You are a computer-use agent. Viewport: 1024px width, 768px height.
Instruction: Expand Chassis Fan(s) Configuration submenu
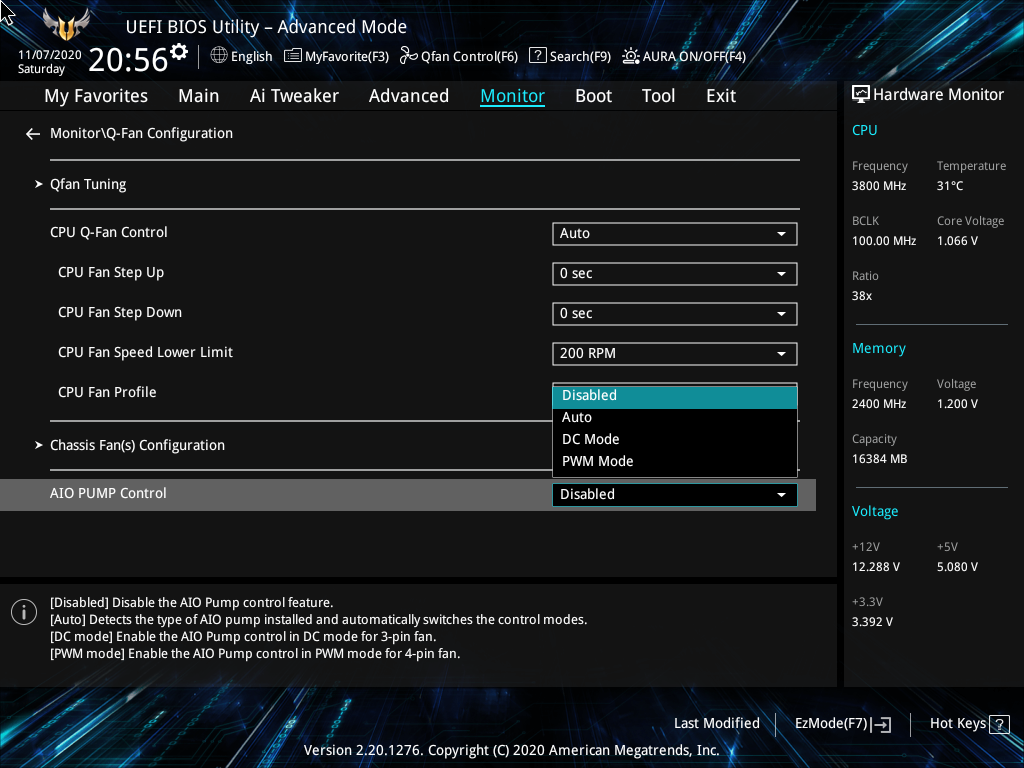[137, 445]
